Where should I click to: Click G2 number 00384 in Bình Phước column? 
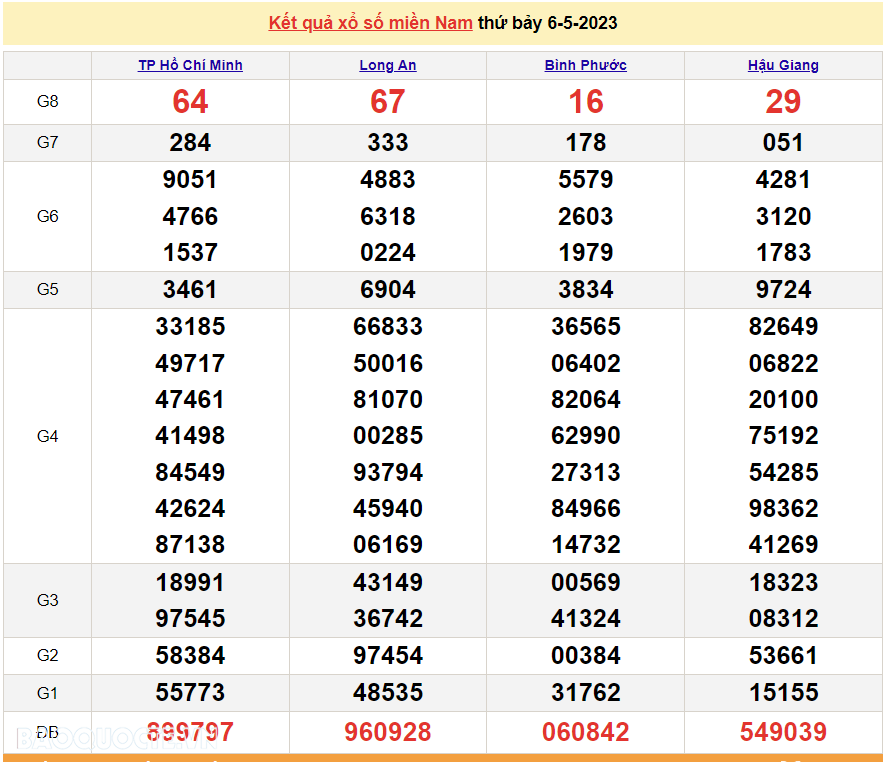click(x=586, y=656)
